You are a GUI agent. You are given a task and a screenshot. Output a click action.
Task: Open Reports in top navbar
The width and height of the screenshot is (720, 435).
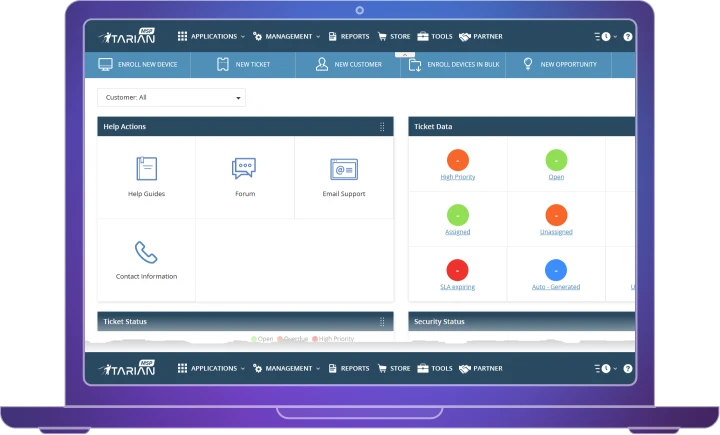click(x=349, y=36)
